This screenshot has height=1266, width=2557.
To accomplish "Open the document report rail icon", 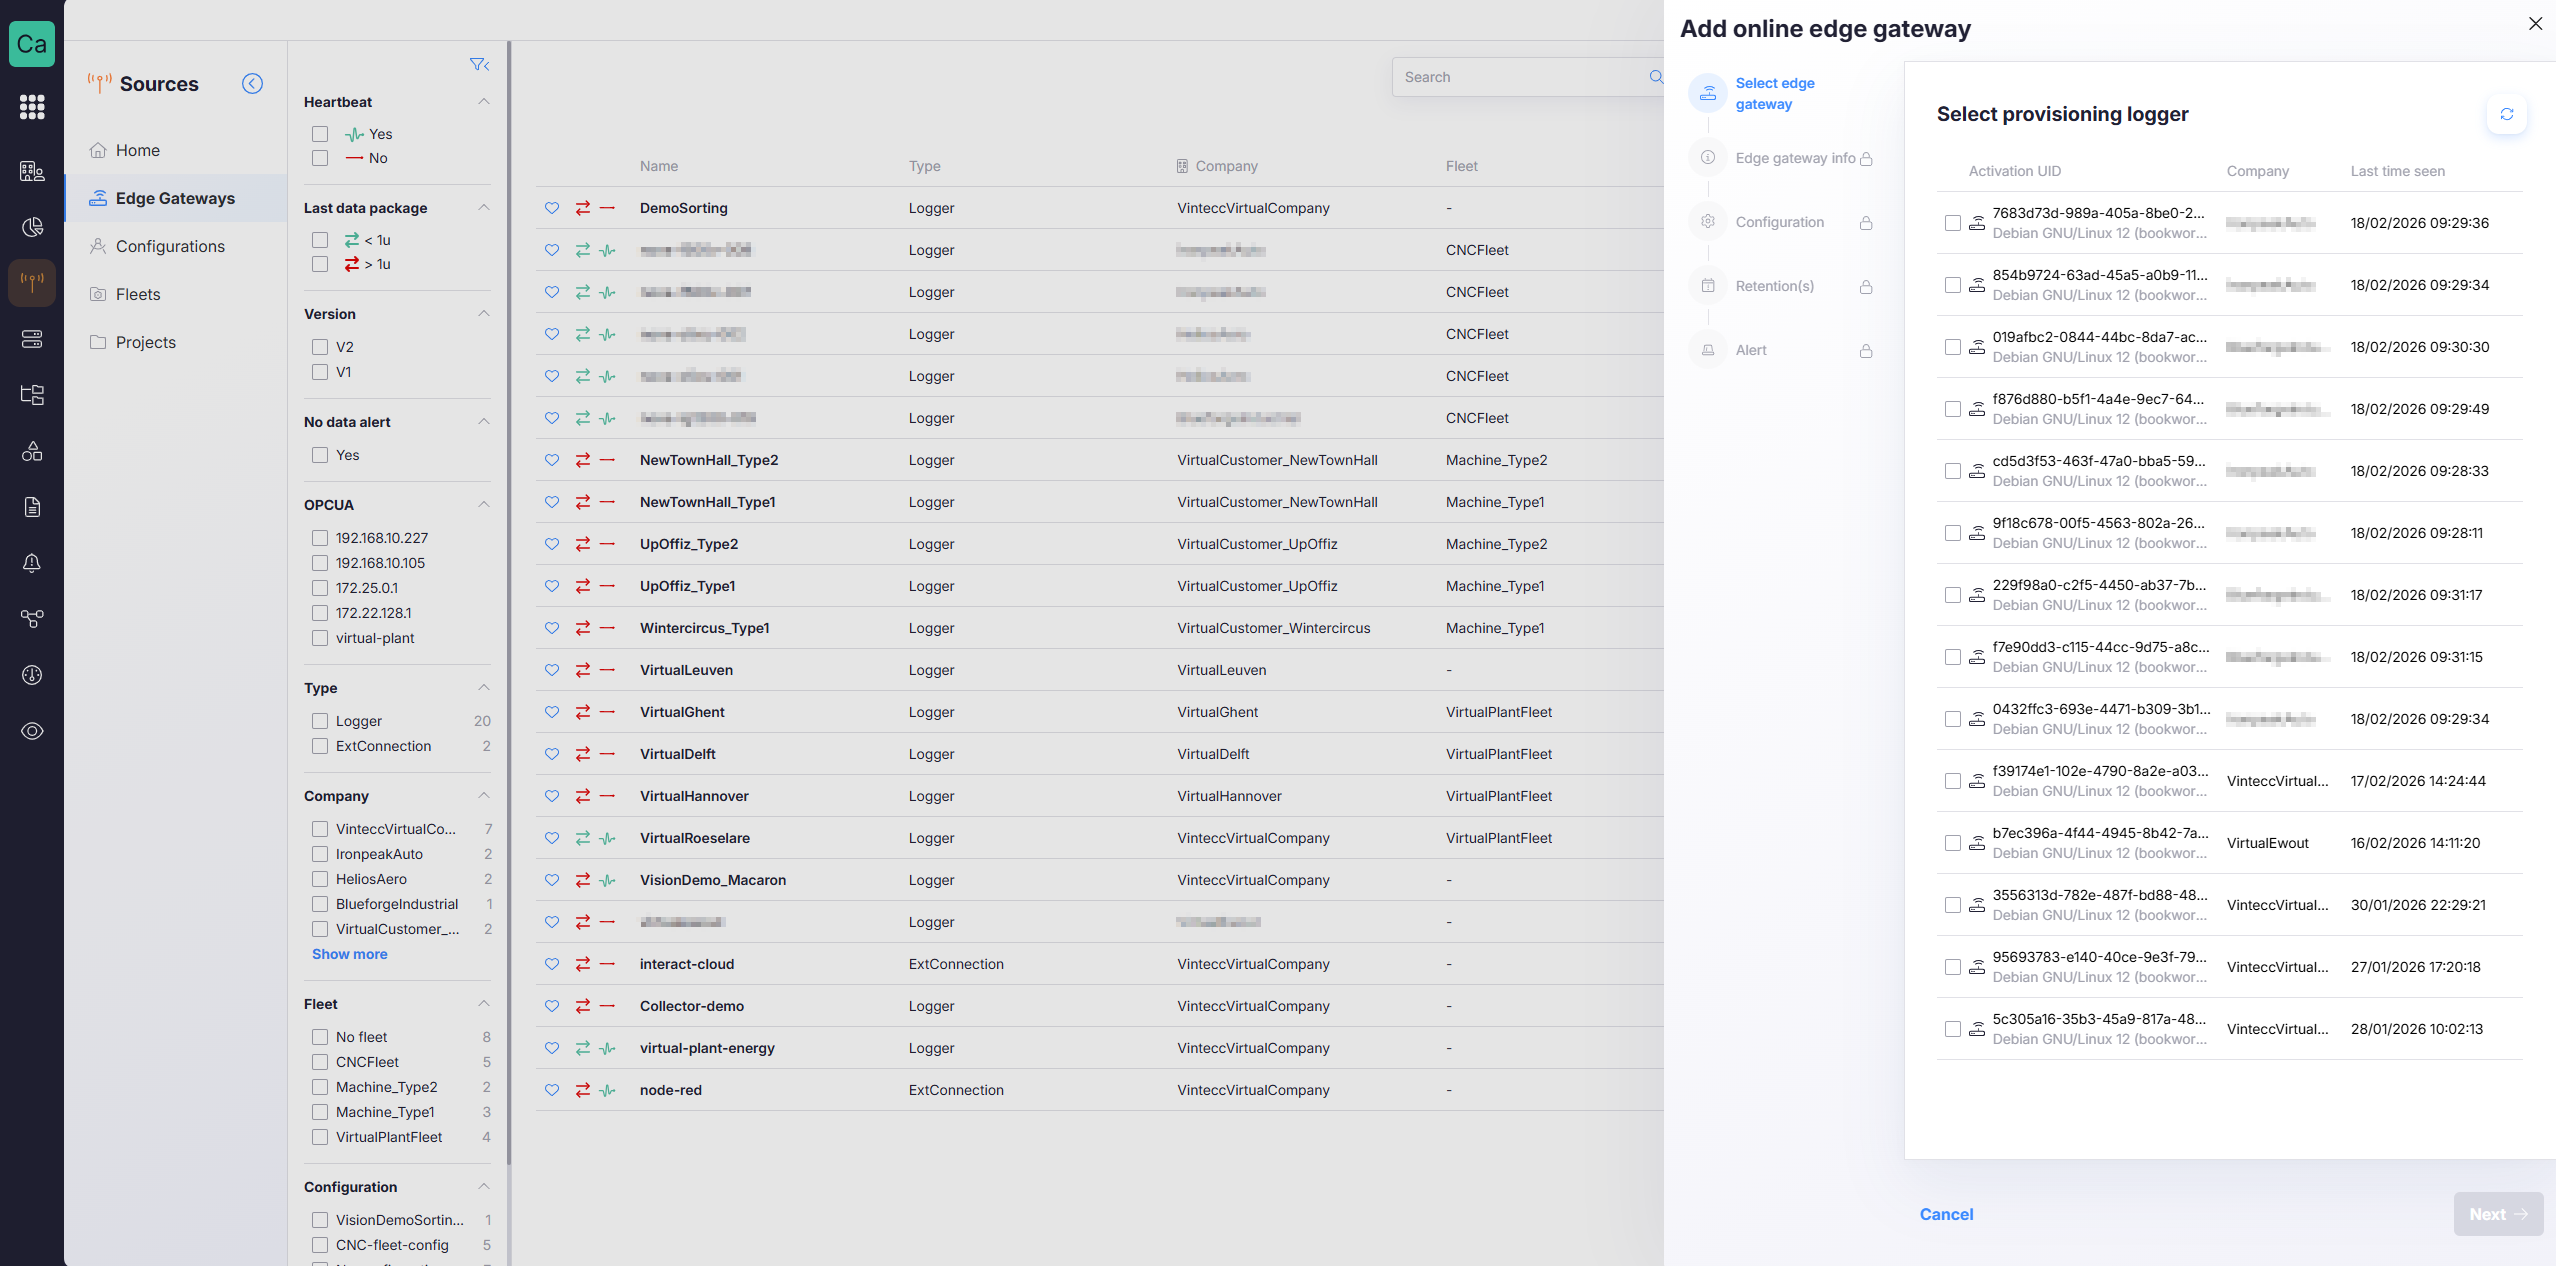I will [x=32, y=507].
